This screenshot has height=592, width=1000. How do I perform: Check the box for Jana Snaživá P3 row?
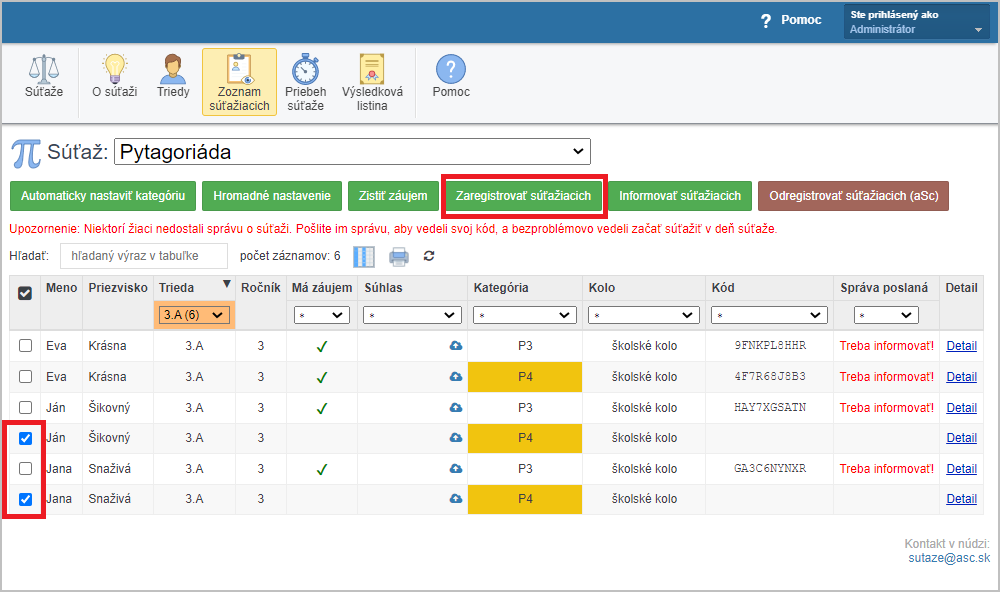[26, 468]
